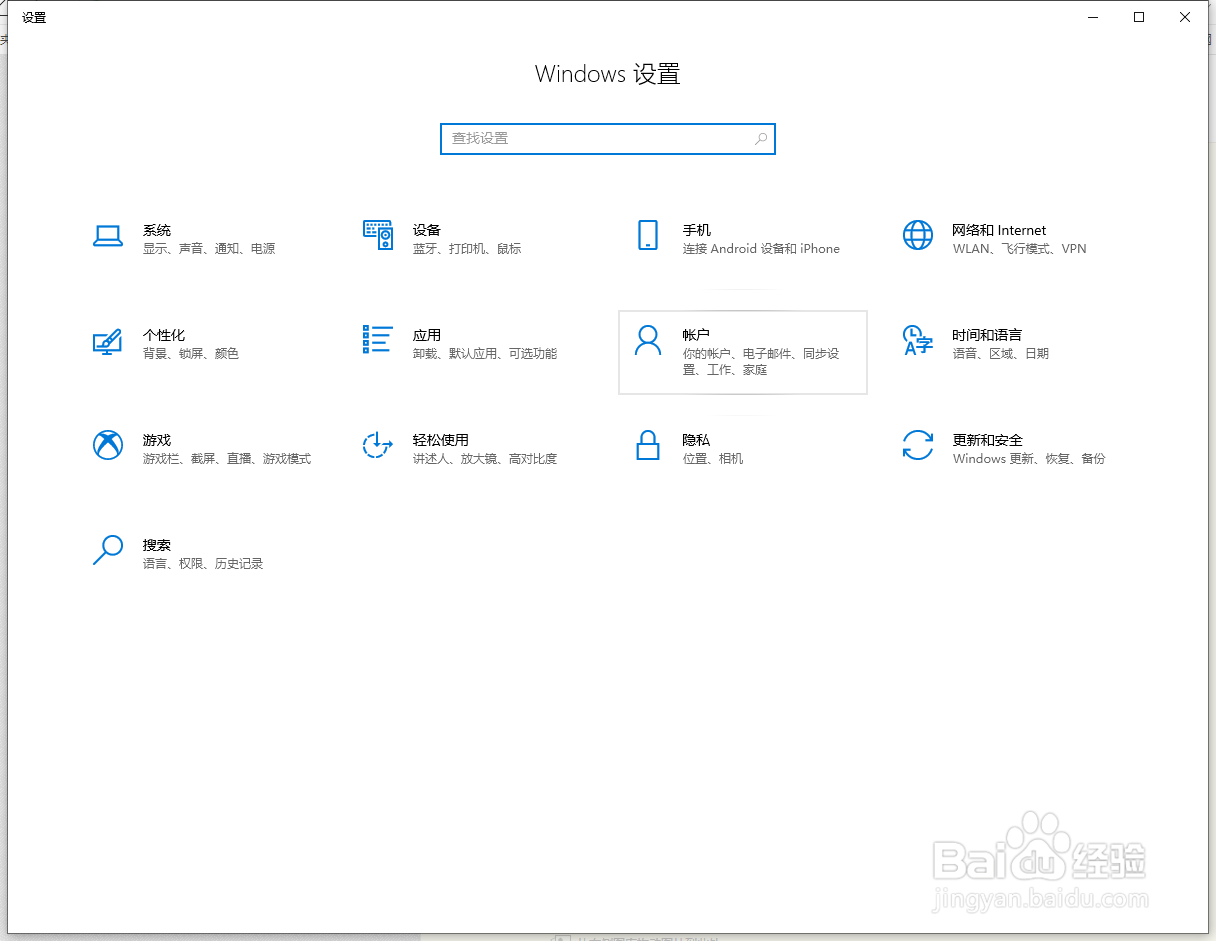Image resolution: width=1216 pixels, height=941 pixels.
Task: Focus the 查找设置 search field
Action: pyautogui.click(x=608, y=139)
